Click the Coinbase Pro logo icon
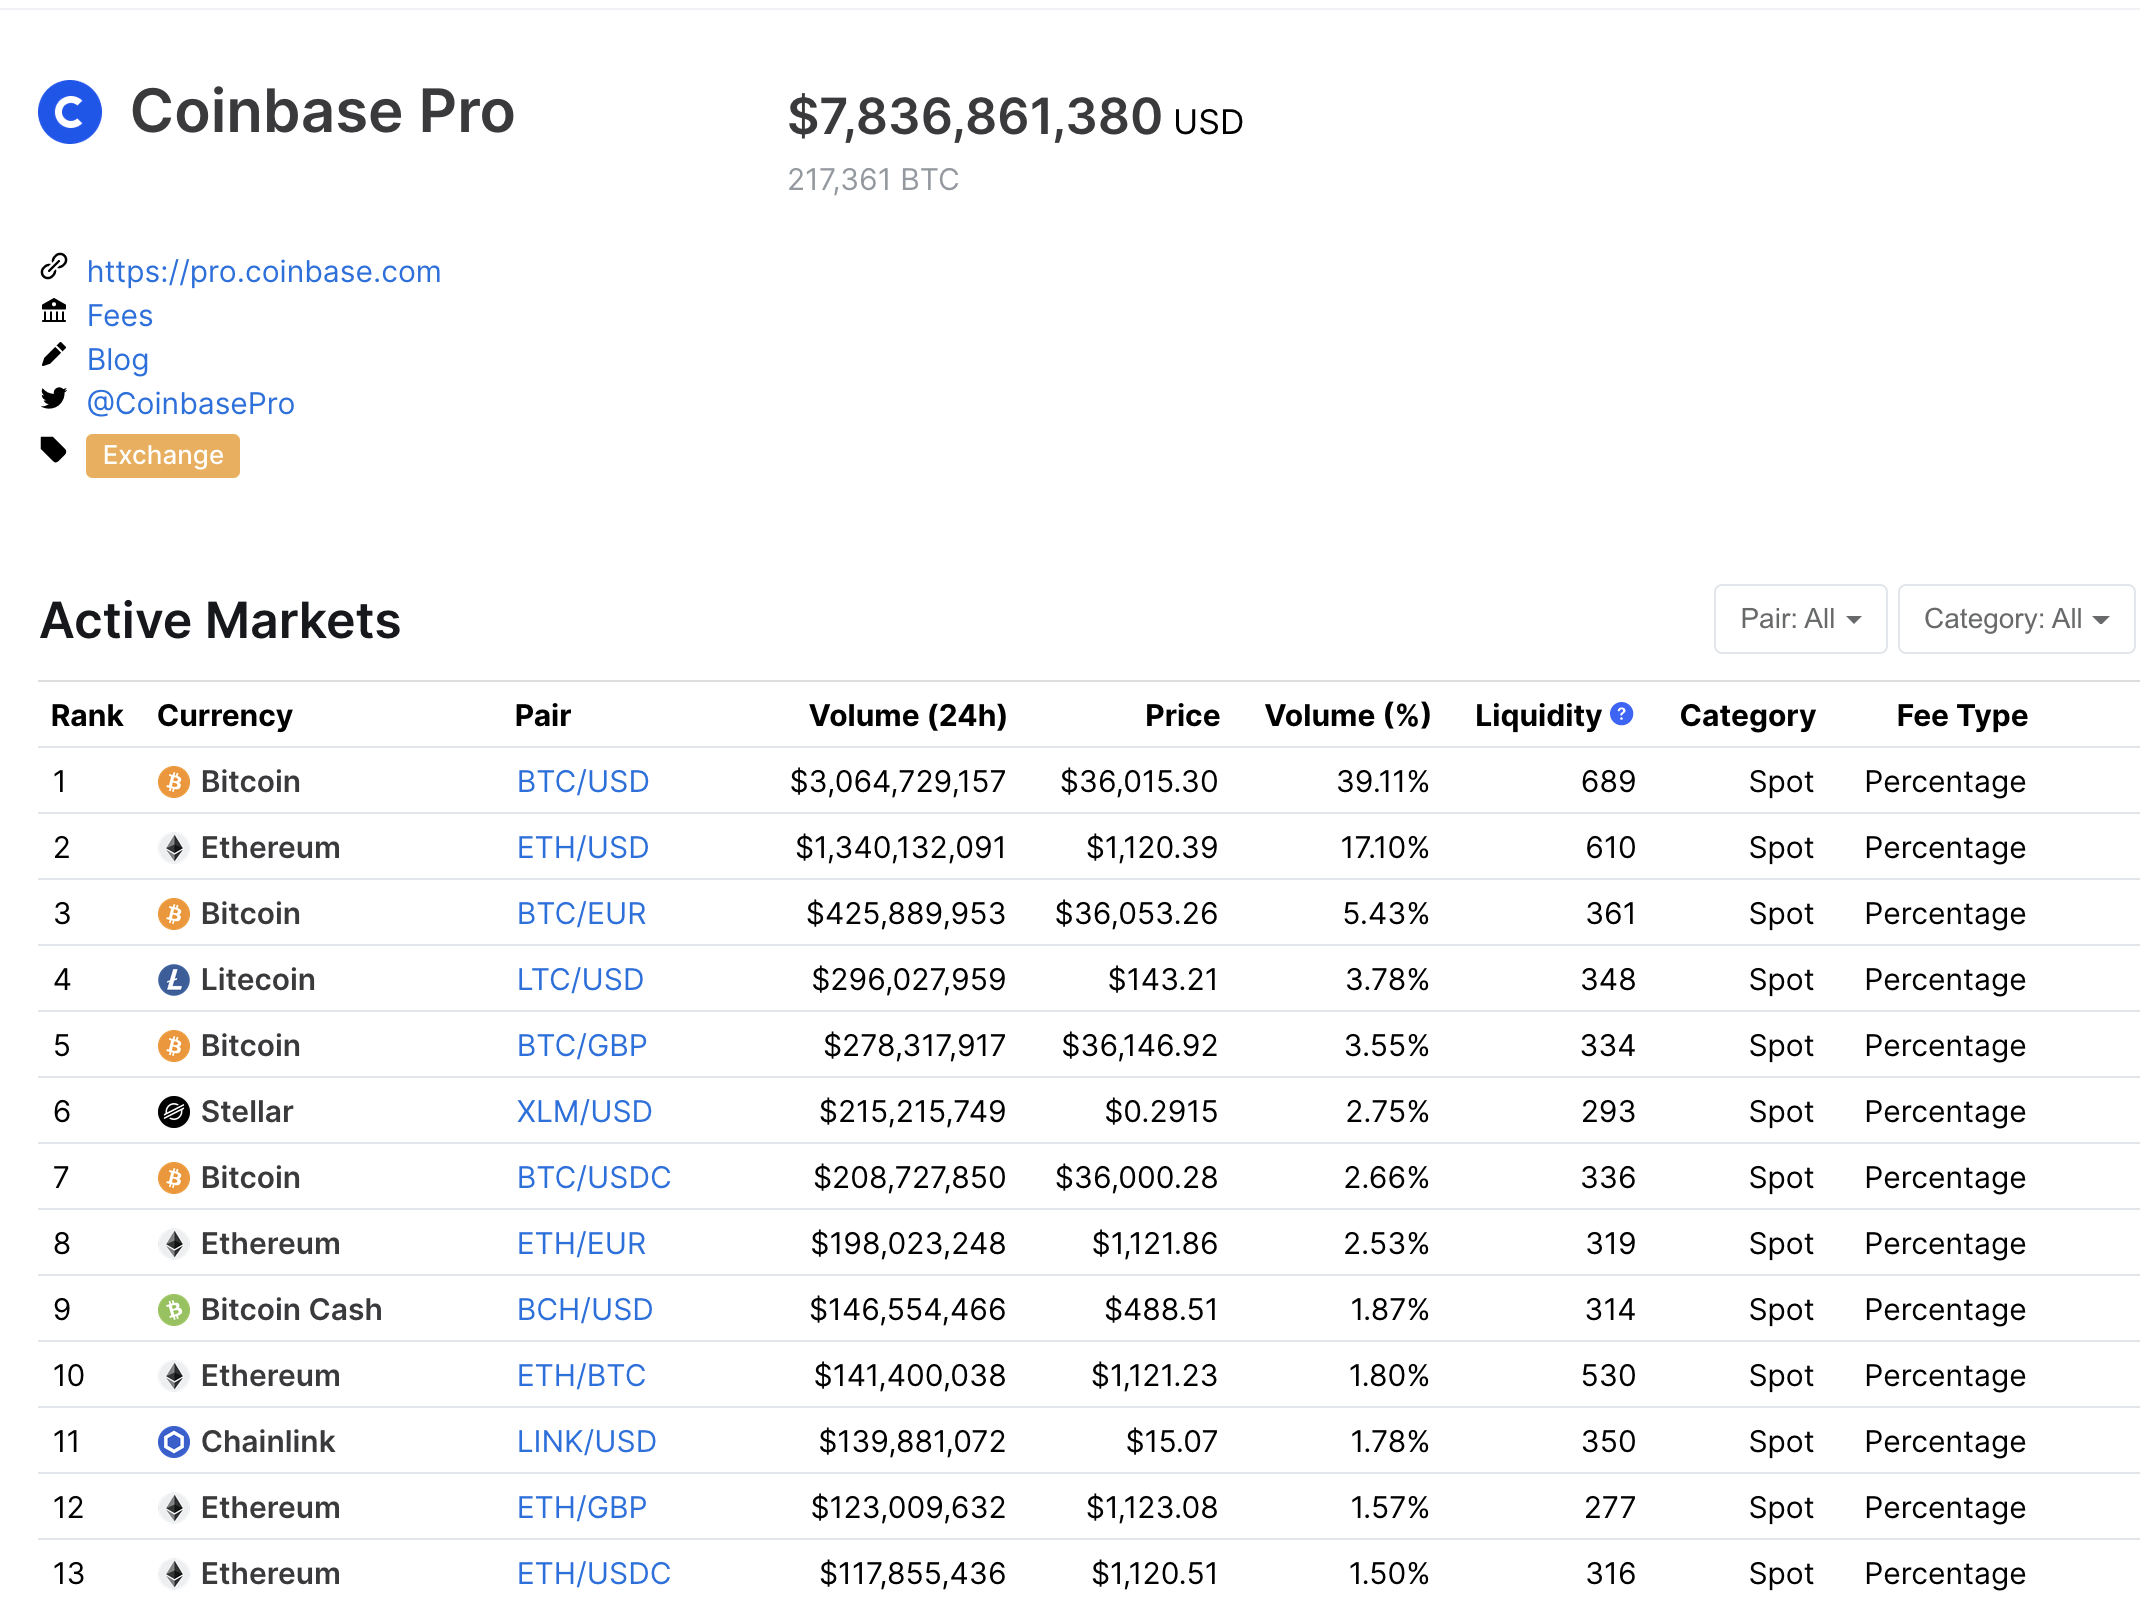Screen dimensions: 2140x1602 (x=70, y=112)
